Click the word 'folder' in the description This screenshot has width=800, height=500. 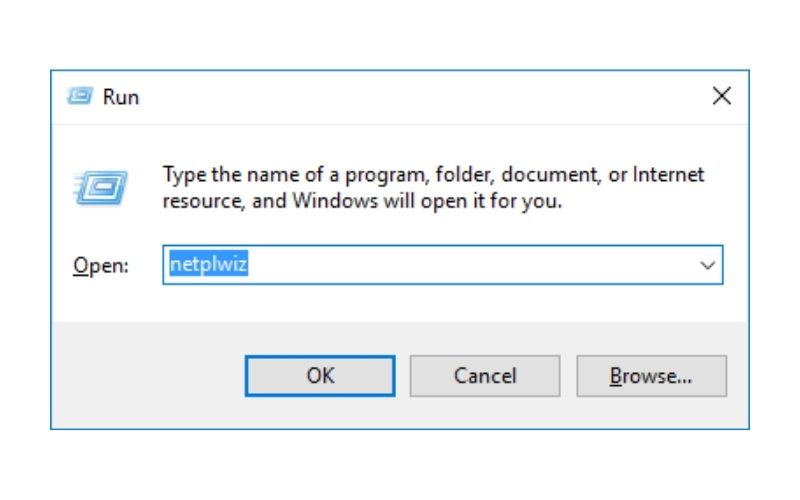point(465,175)
